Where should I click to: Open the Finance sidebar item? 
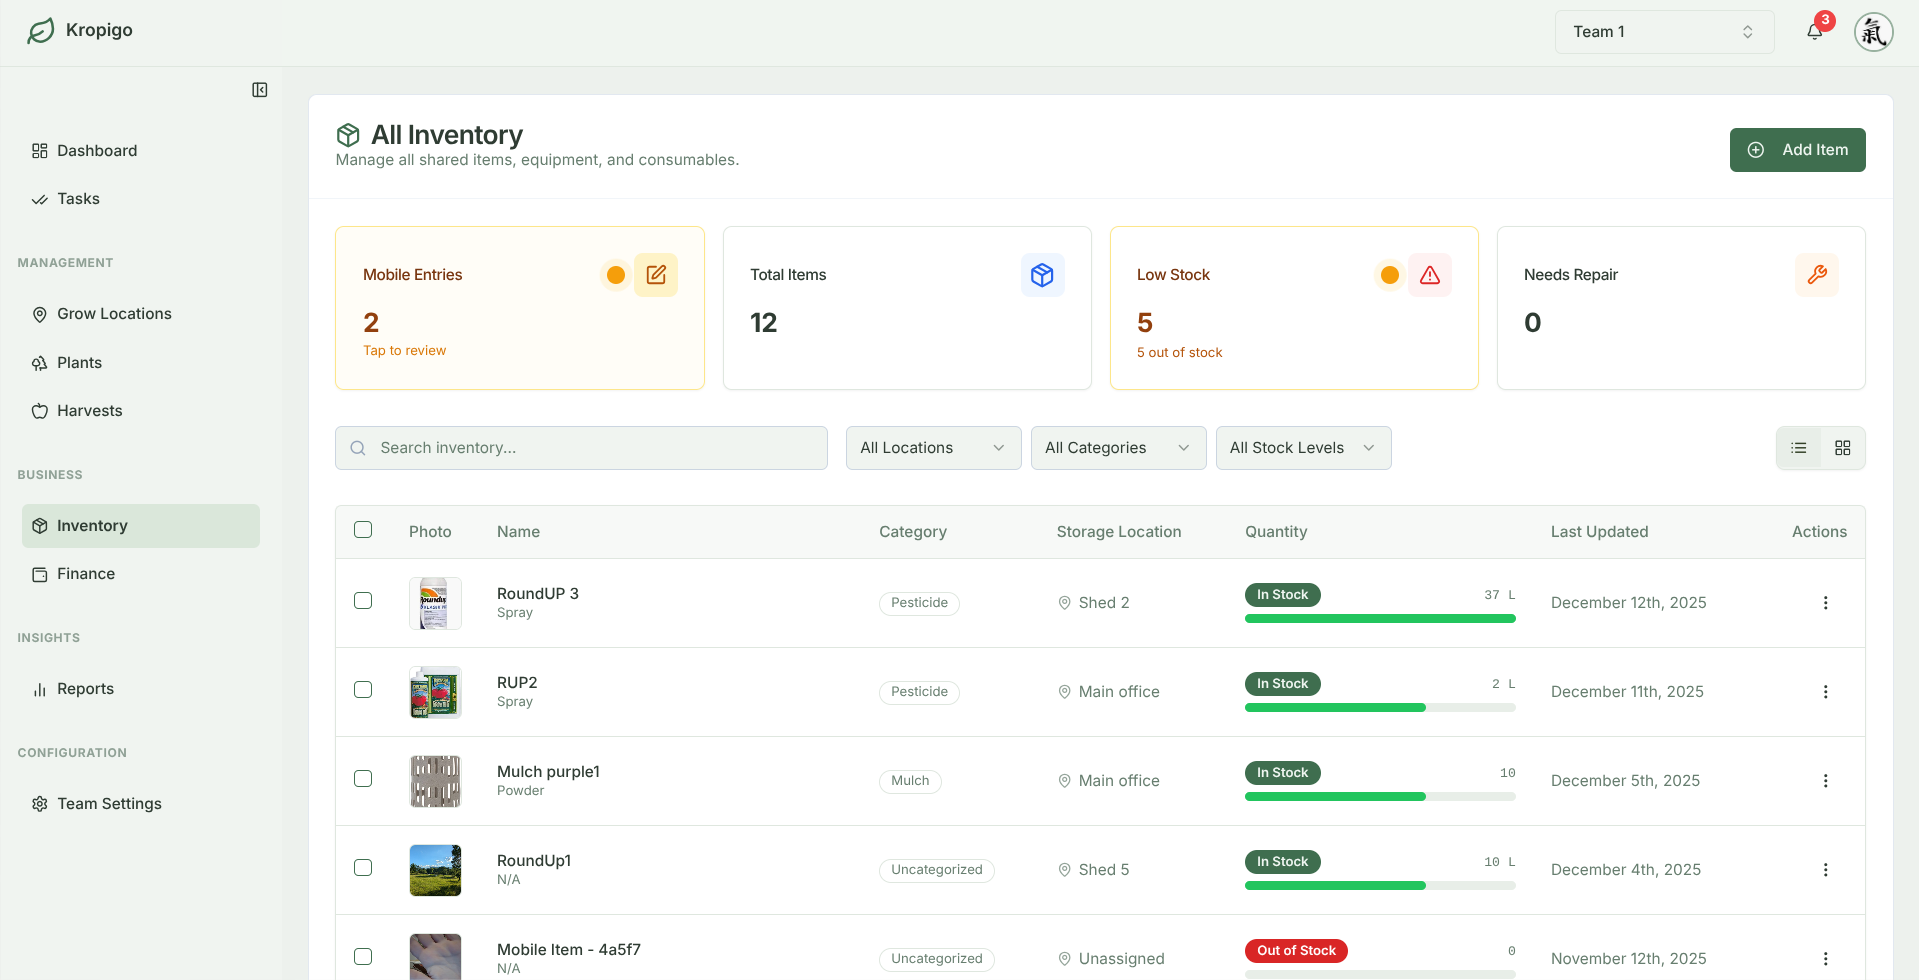[x=86, y=574]
